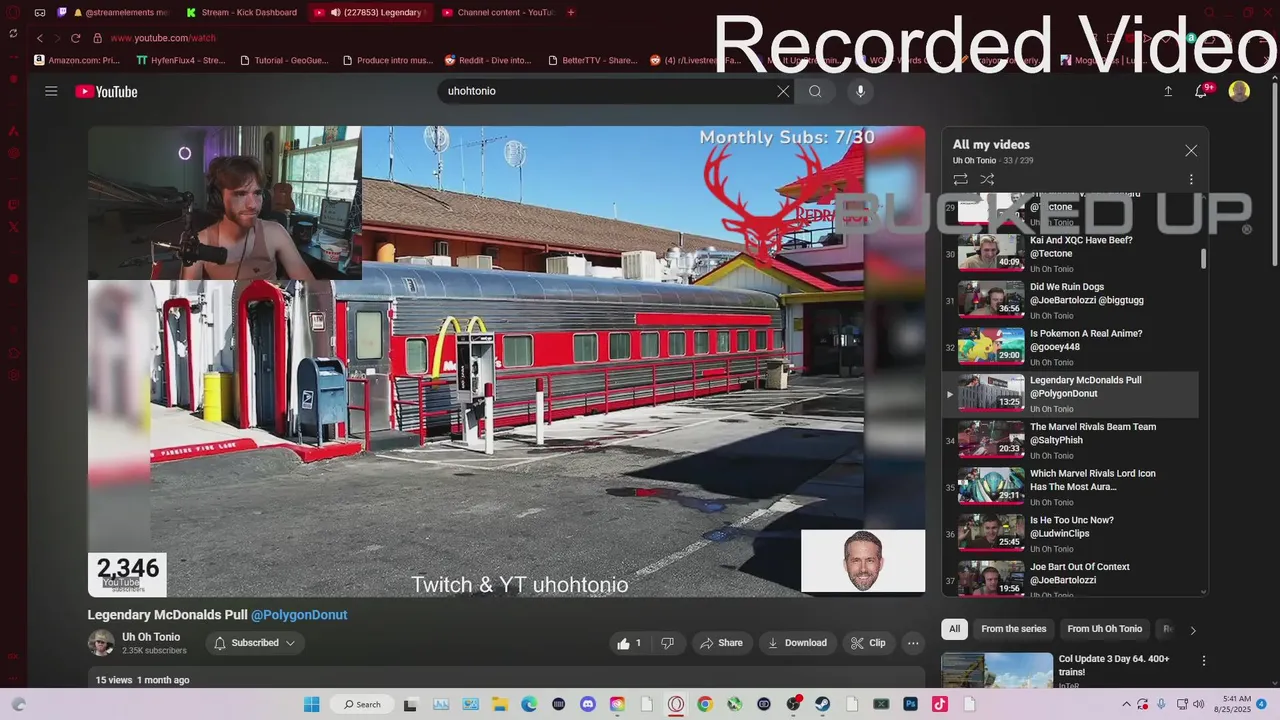Go to the YouTube home logo
This screenshot has height=720, width=1280.
(x=106, y=91)
